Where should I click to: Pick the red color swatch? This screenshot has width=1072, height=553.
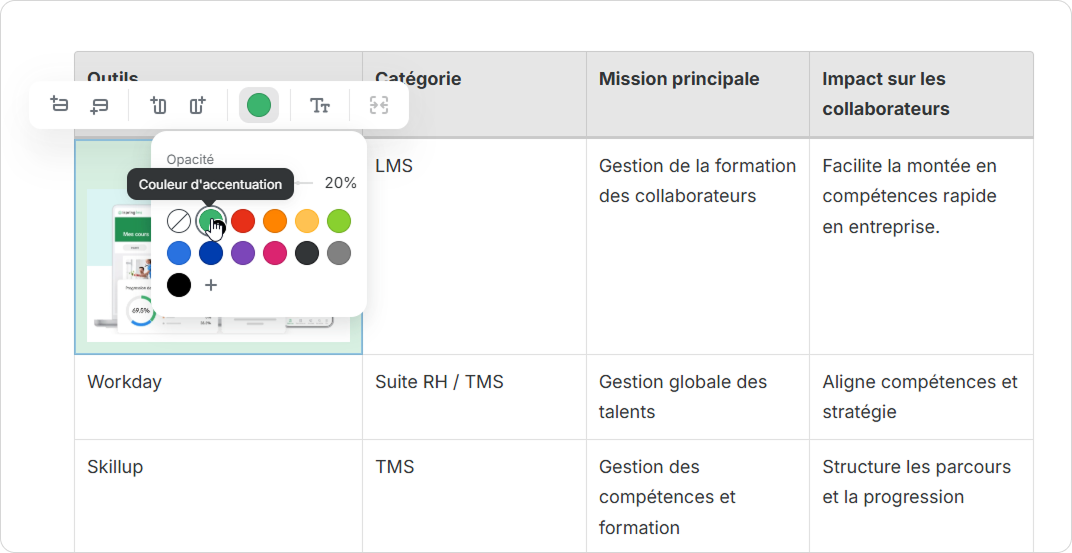point(243,221)
